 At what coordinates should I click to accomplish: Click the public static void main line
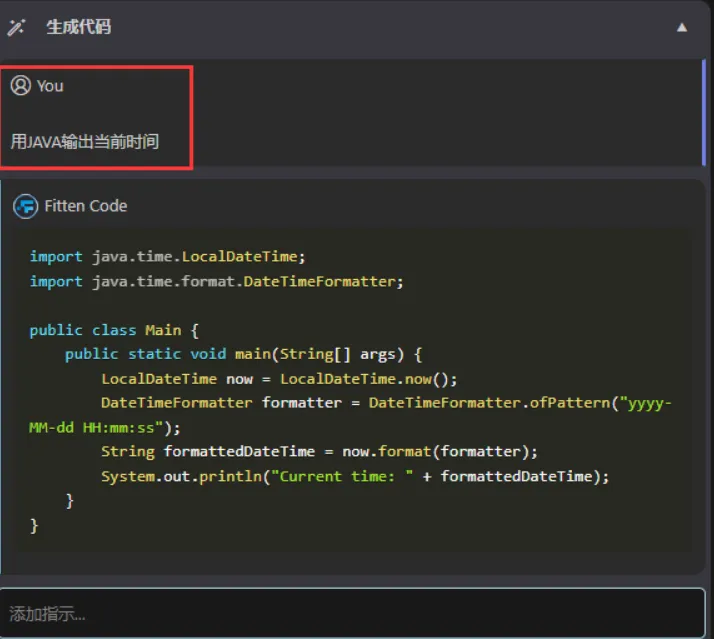click(x=243, y=354)
